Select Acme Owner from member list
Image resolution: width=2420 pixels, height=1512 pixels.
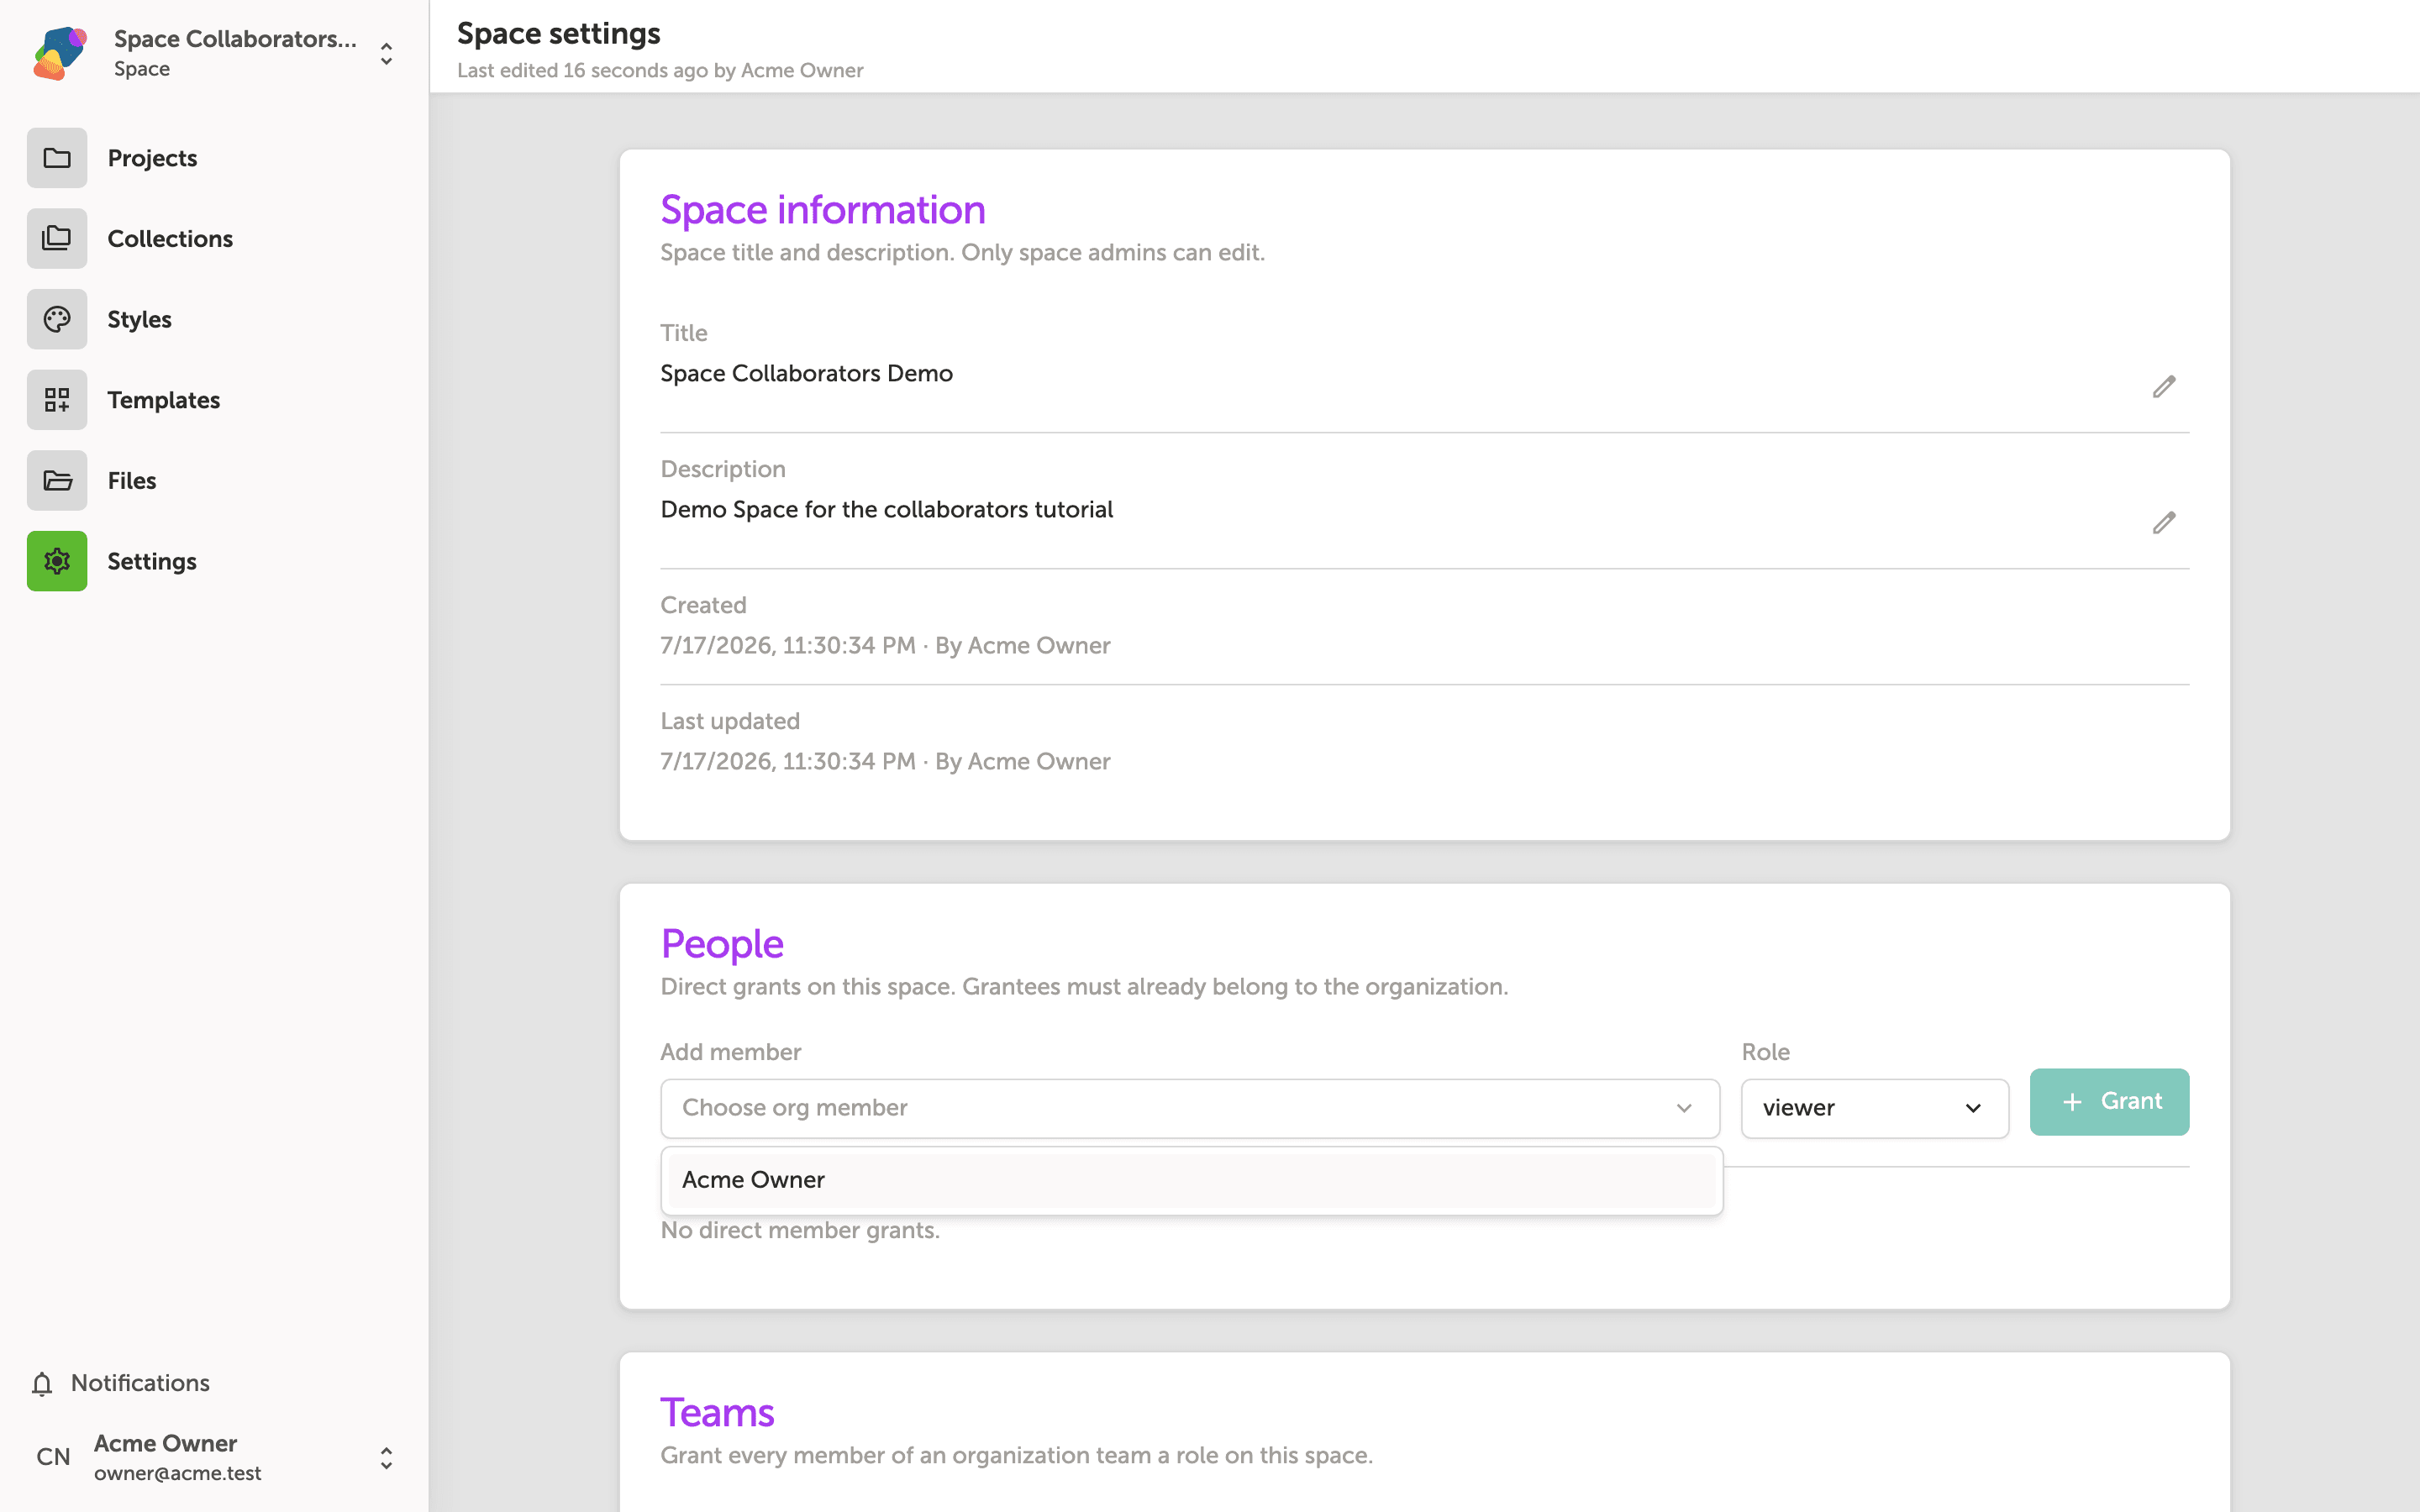(1192, 1180)
